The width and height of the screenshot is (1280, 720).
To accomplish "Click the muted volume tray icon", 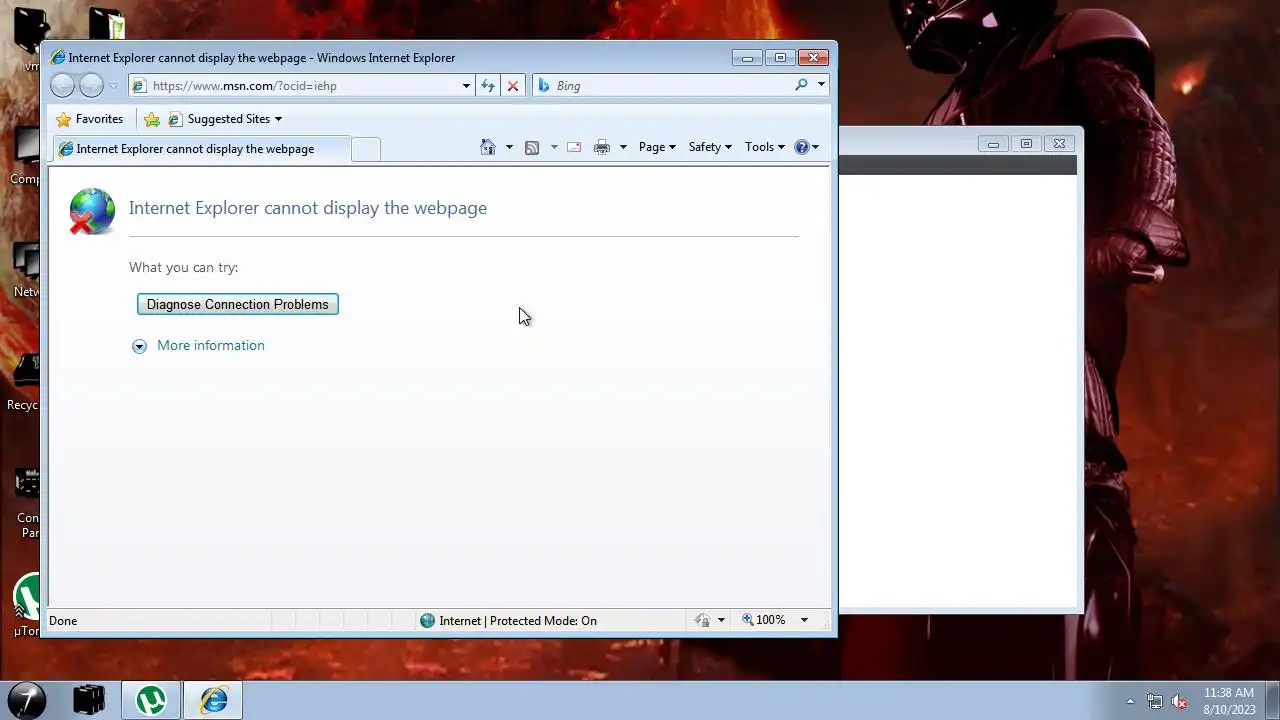I will tap(1179, 701).
